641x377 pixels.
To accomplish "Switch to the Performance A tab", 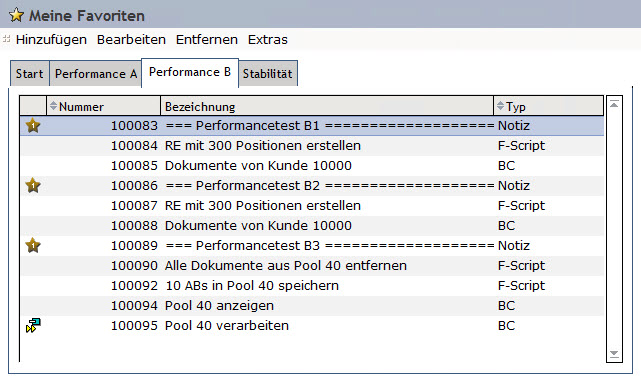I will coord(96,74).
